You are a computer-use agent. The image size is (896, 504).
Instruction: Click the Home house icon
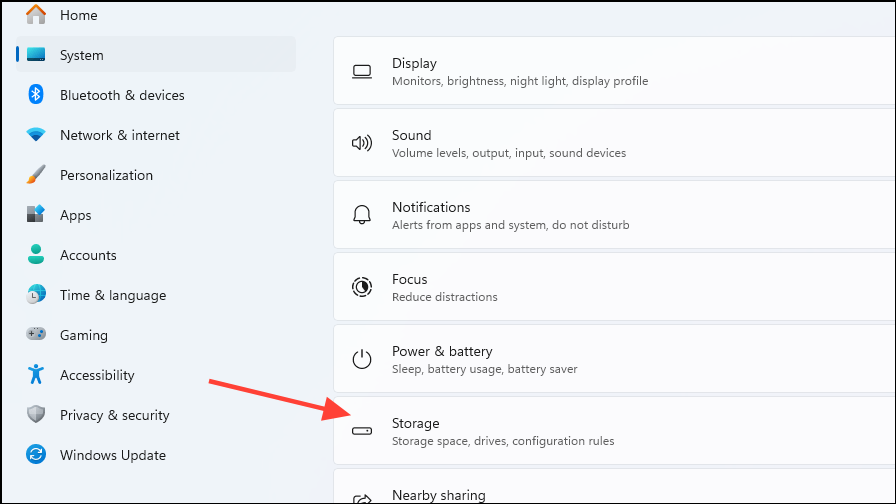click(36, 14)
